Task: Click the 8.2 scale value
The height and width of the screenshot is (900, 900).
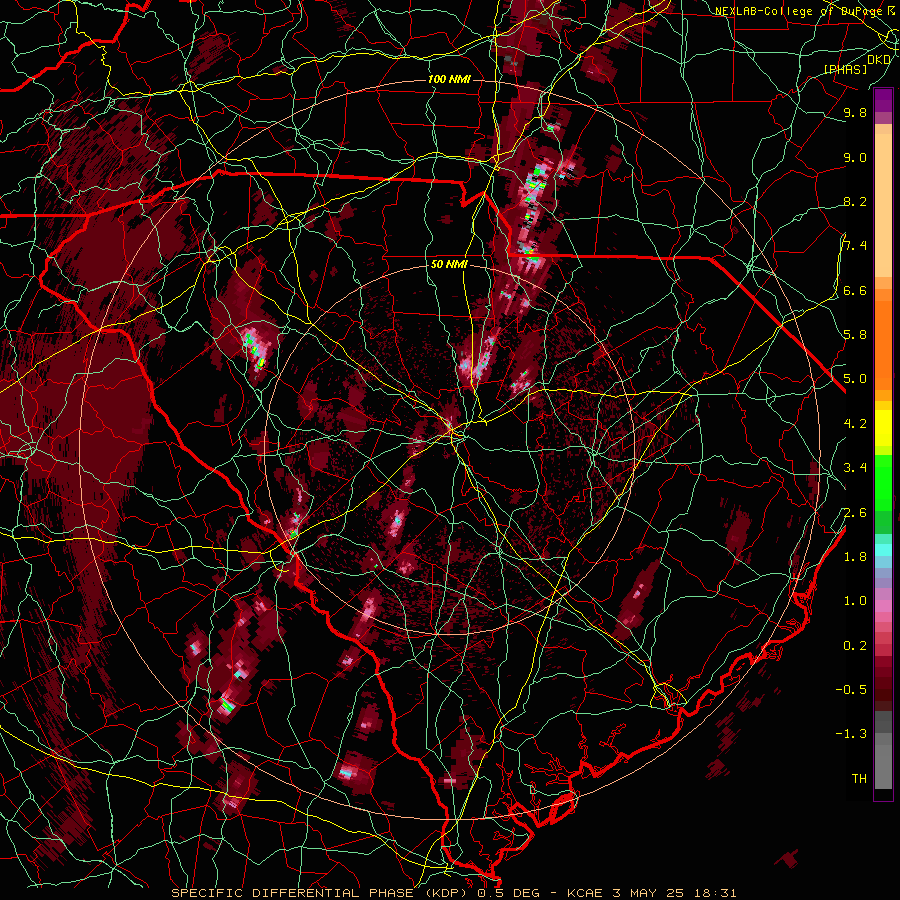Action: (x=855, y=201)
